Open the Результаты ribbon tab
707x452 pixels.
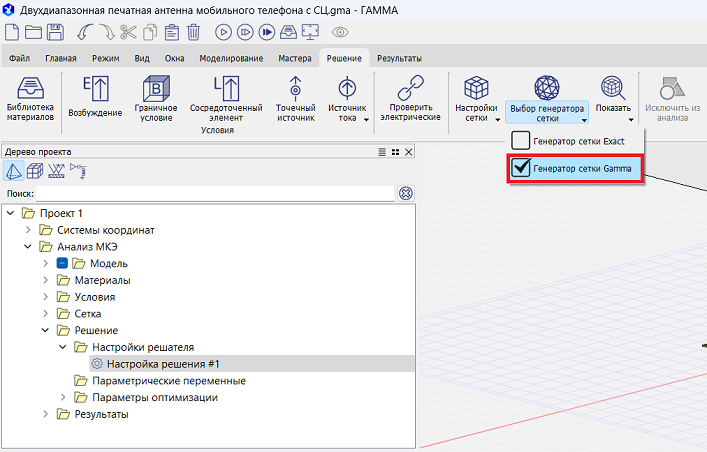399,59
